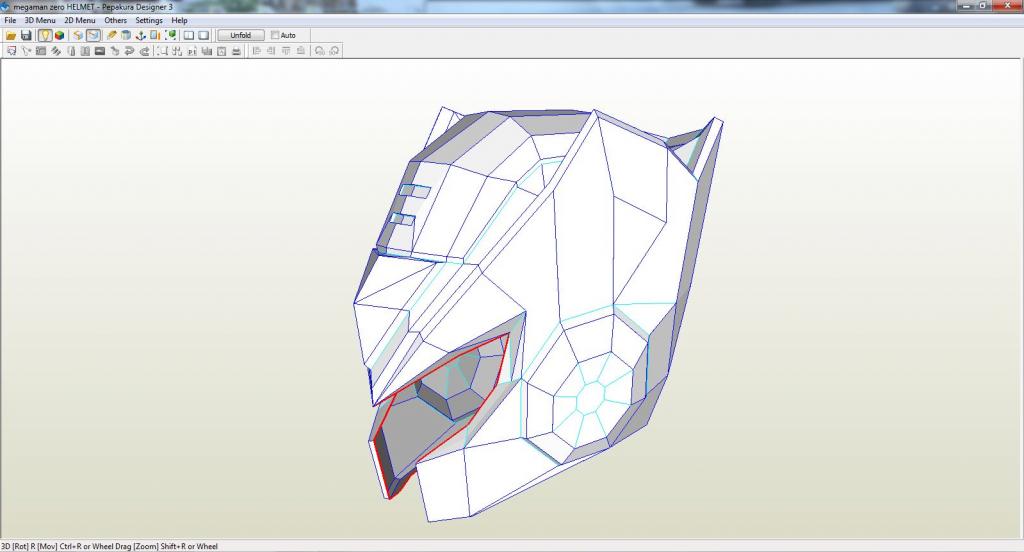
Task: Click the align top icon
Action: point(286,50)
